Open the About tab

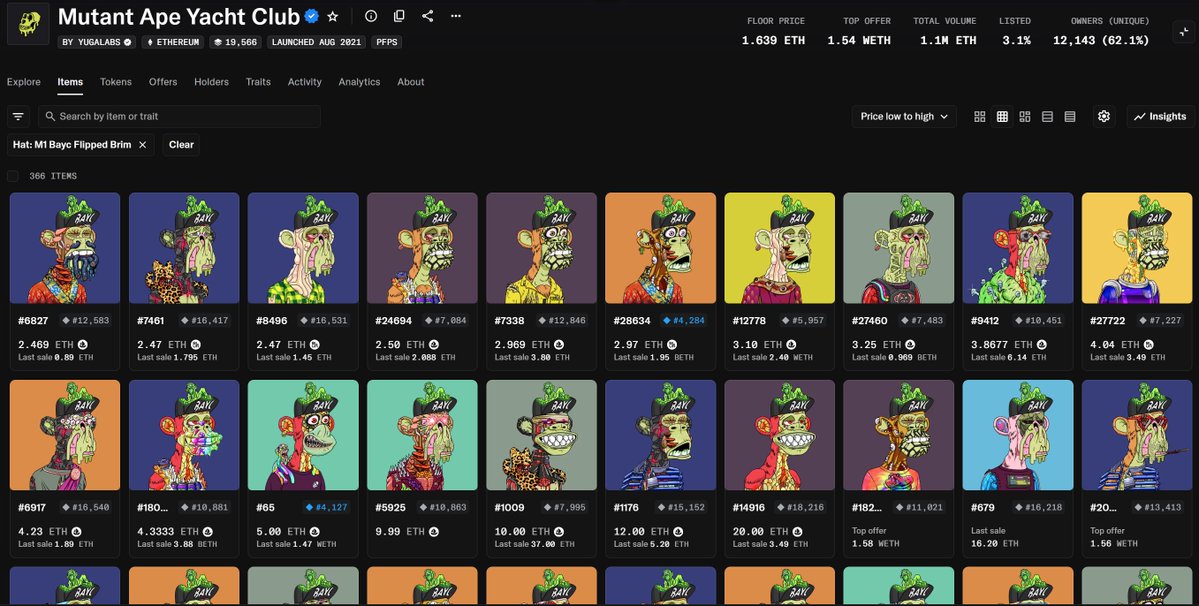tap(411, 82)
